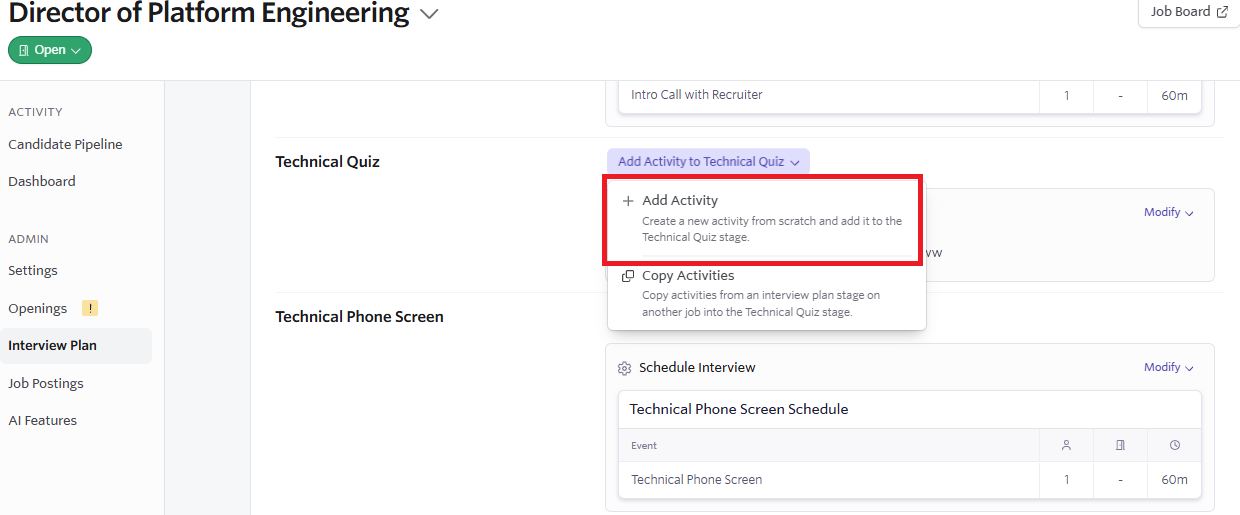Click the gear icon next to Schedule Interview
Screen dimensions: 1240x515
[x=625, y=368]
